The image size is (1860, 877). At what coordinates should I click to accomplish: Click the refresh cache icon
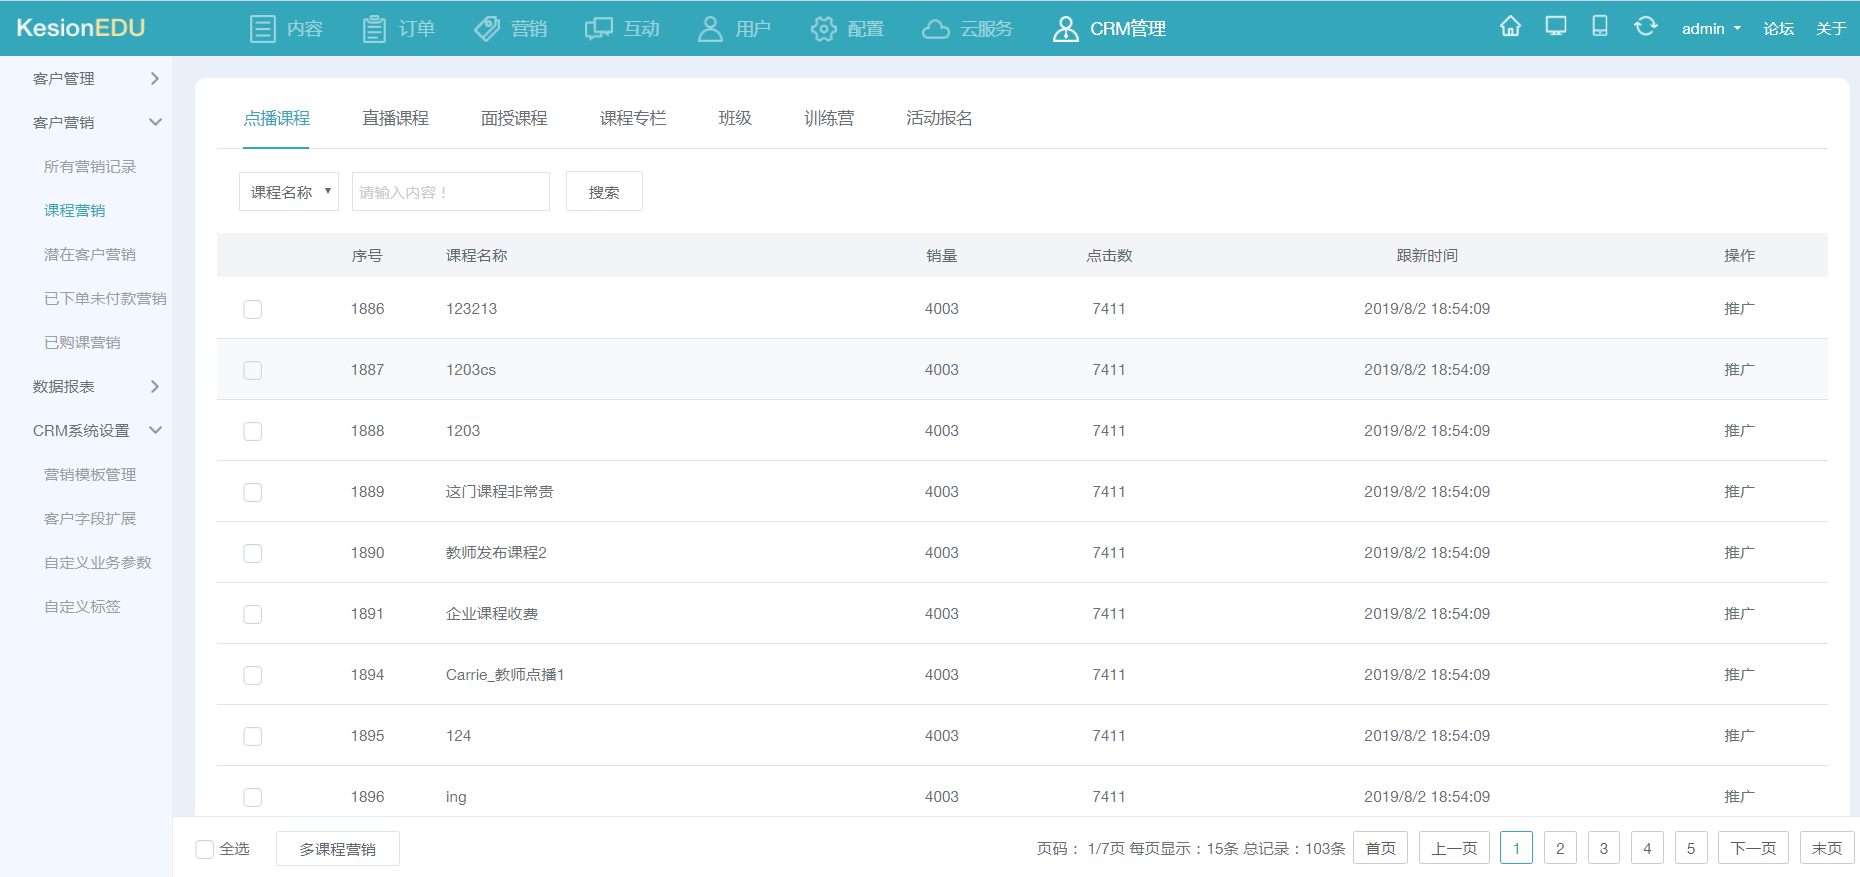click(x=1645, y=27)
